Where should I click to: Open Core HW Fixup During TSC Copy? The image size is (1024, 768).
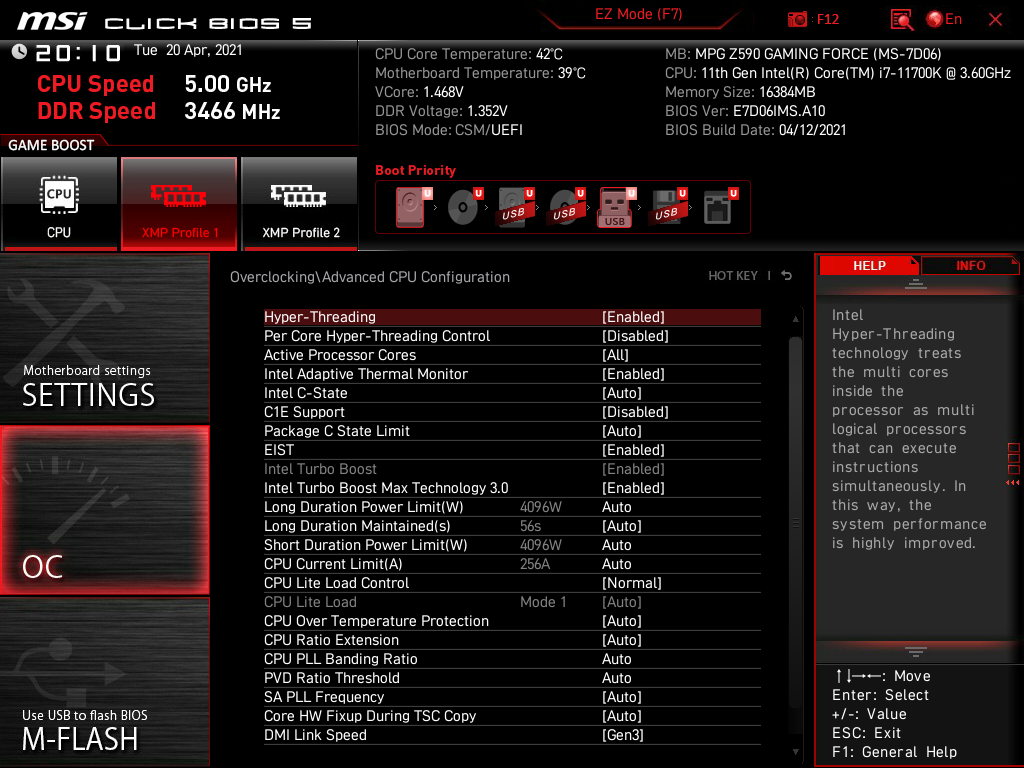point(512,715)
